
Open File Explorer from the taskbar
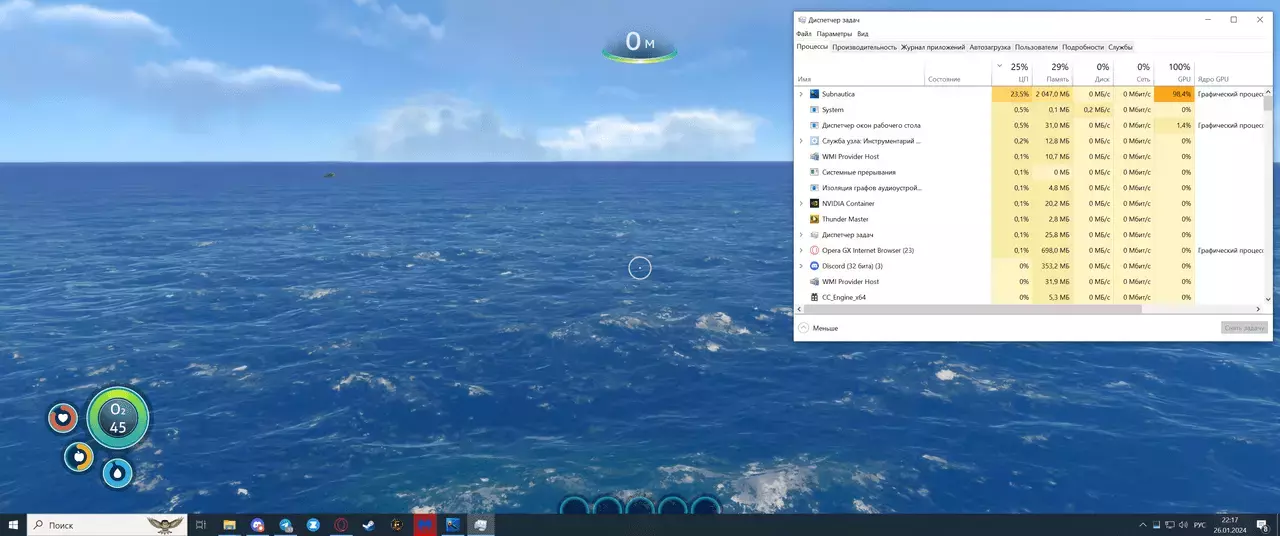pos(229,525)
